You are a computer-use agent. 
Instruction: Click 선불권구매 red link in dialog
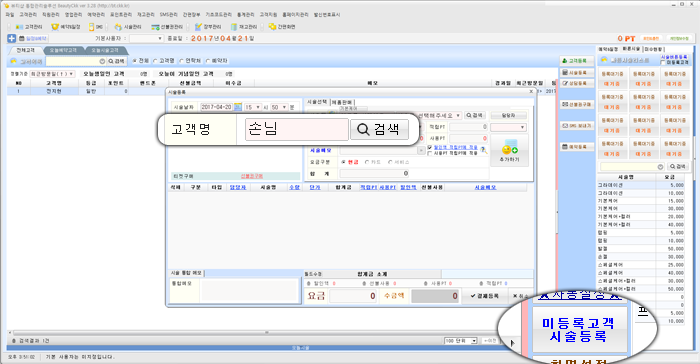[252, 176]
